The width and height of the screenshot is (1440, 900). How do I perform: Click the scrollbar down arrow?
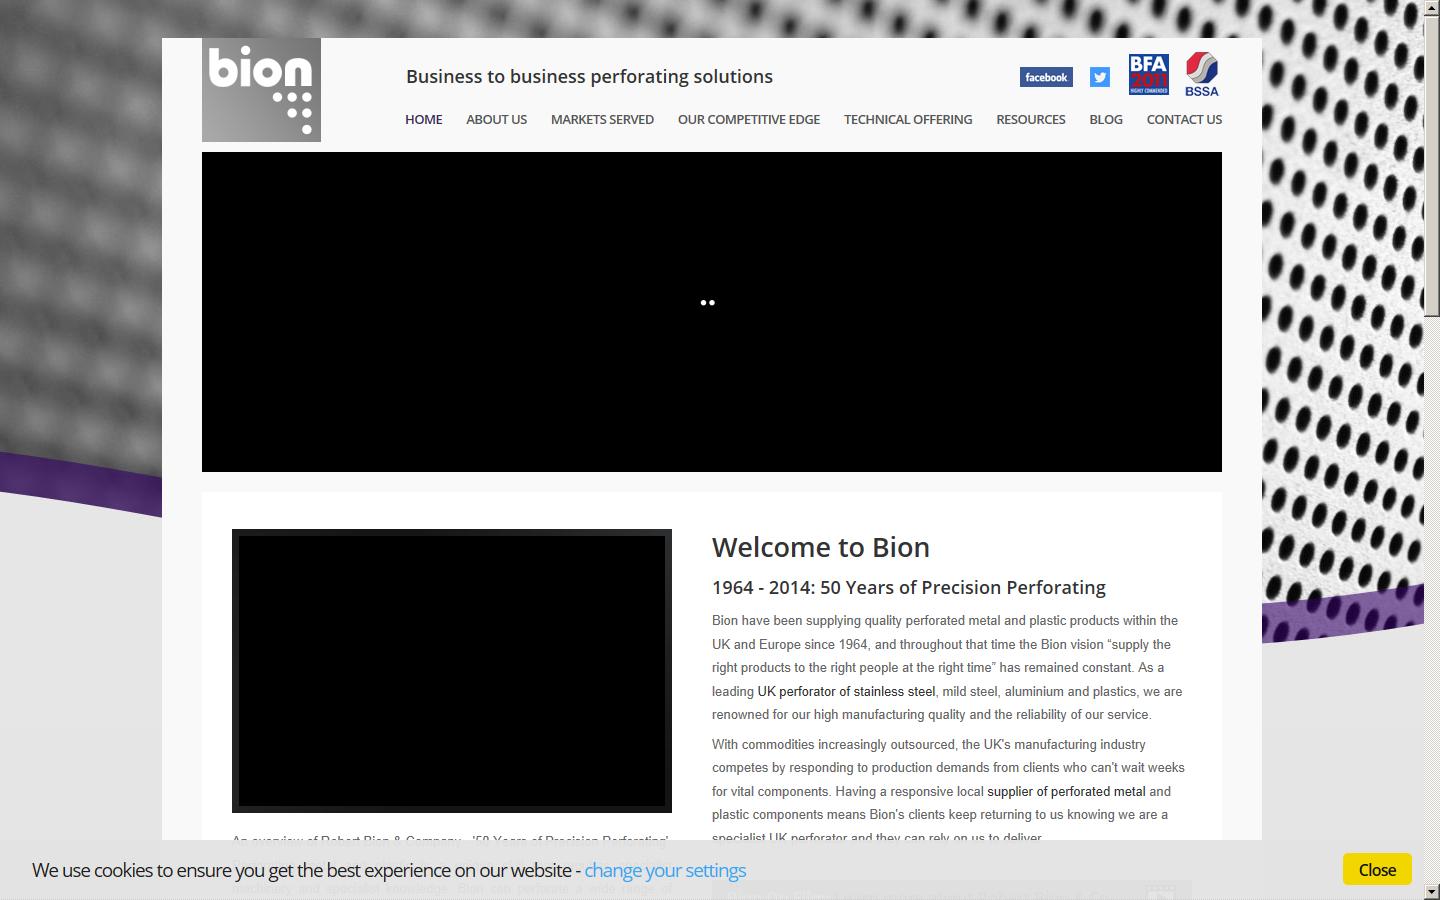[1432, 890]
